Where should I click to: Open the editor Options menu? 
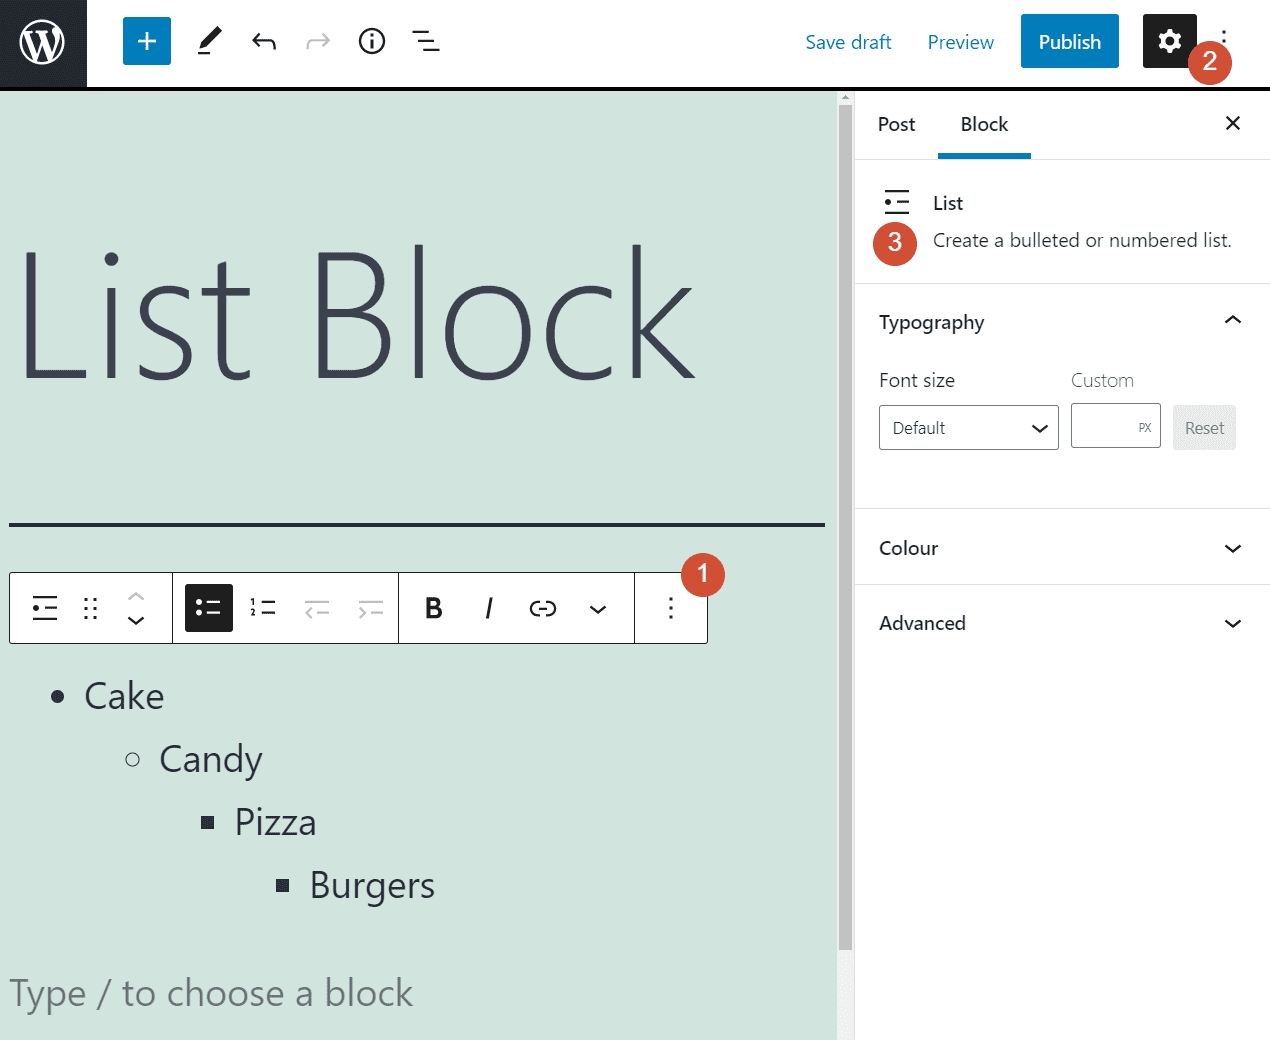tap(1224, 41)
